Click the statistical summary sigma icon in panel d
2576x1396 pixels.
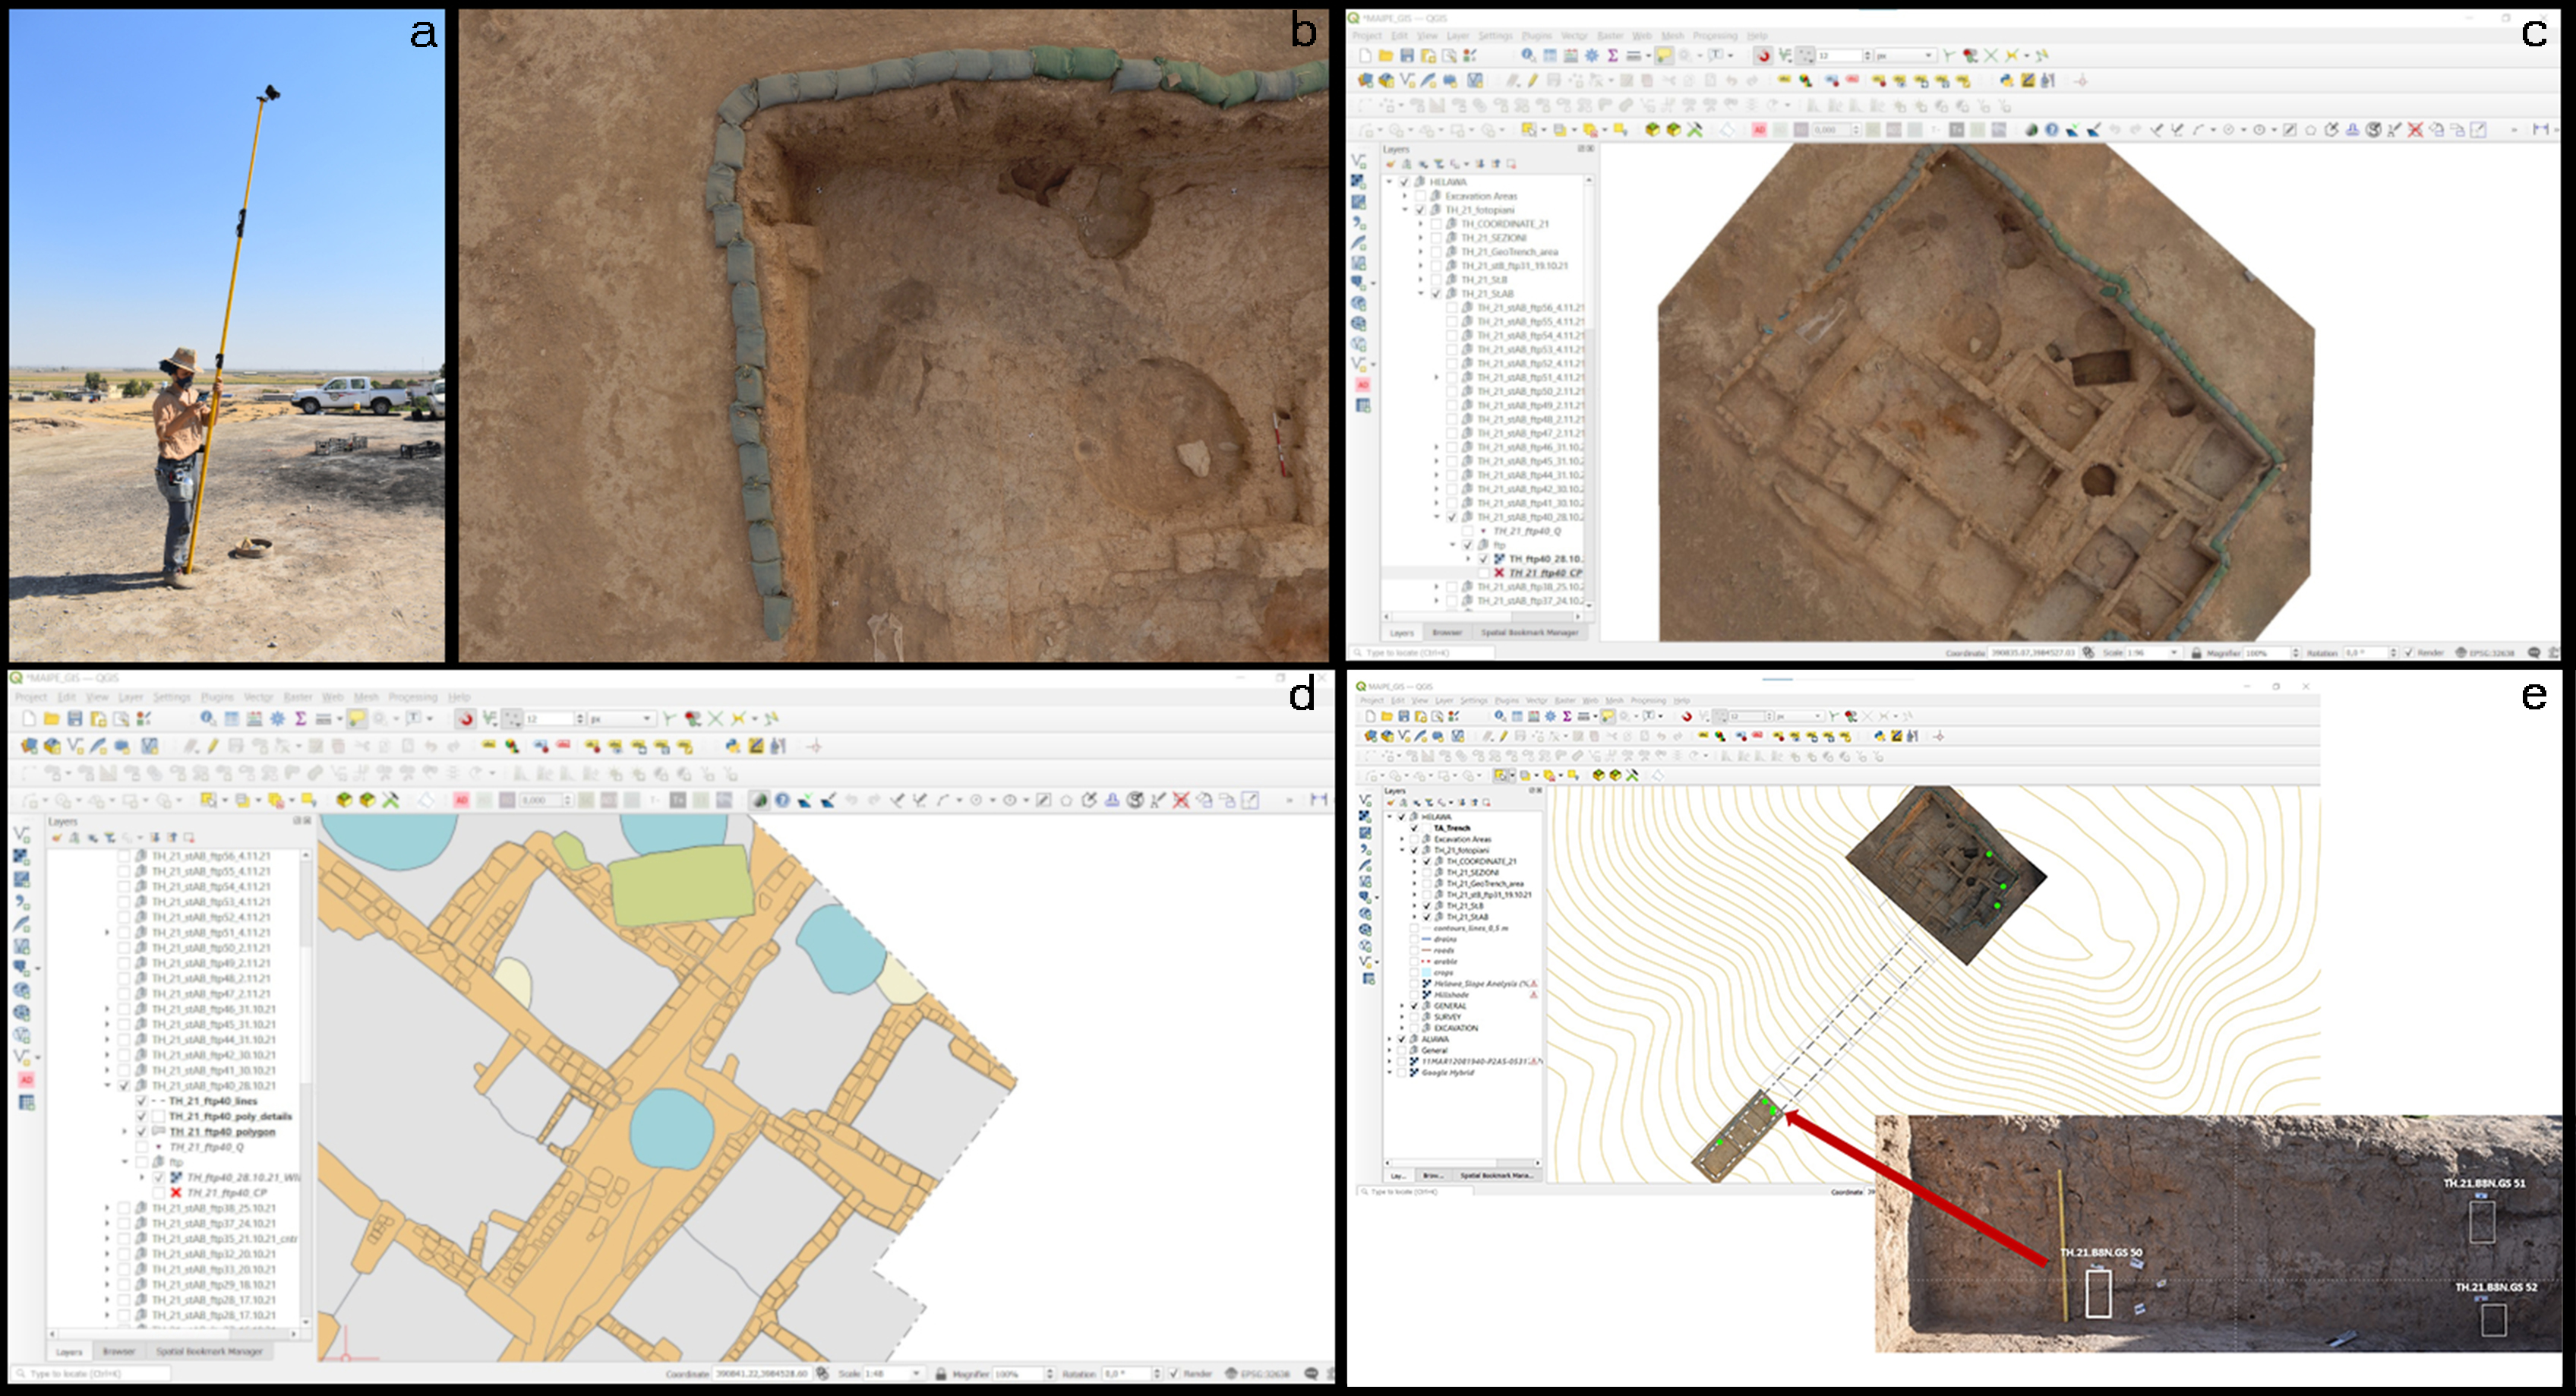300,719
